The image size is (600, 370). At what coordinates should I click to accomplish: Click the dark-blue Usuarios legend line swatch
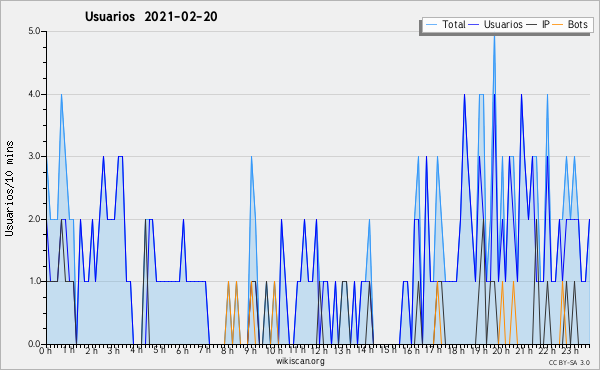[x=474, y=25]
